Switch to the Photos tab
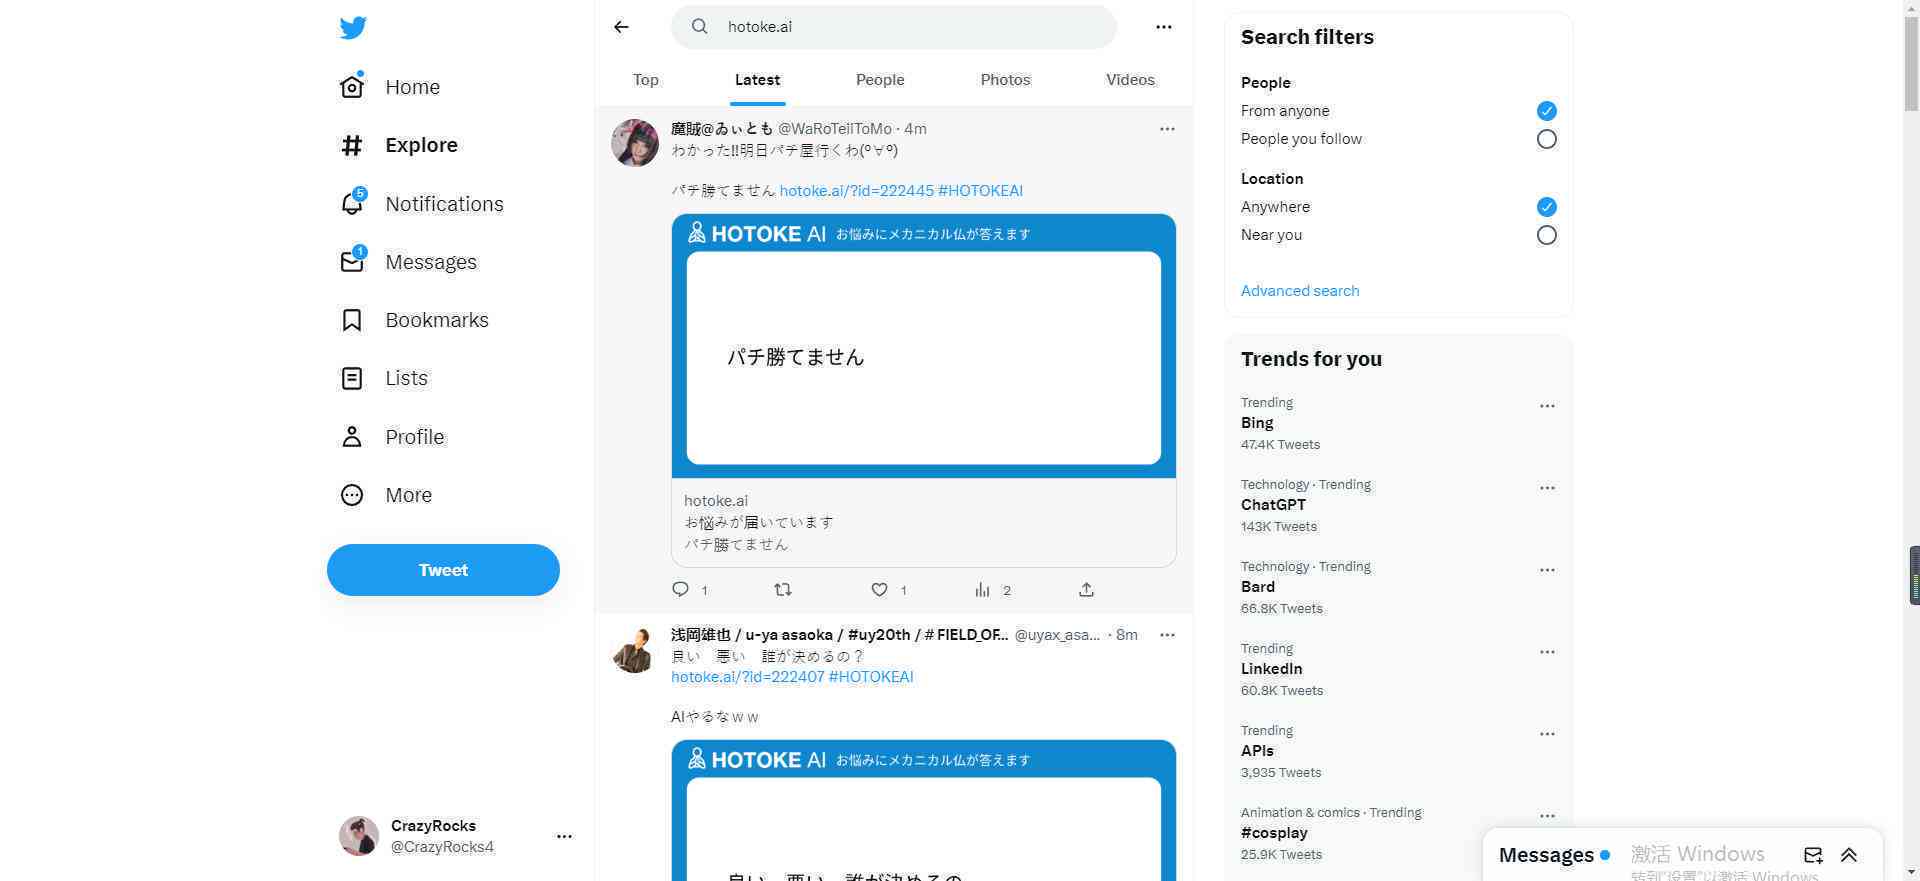The image size is (1920, 881). click(x=1005, y=80)
